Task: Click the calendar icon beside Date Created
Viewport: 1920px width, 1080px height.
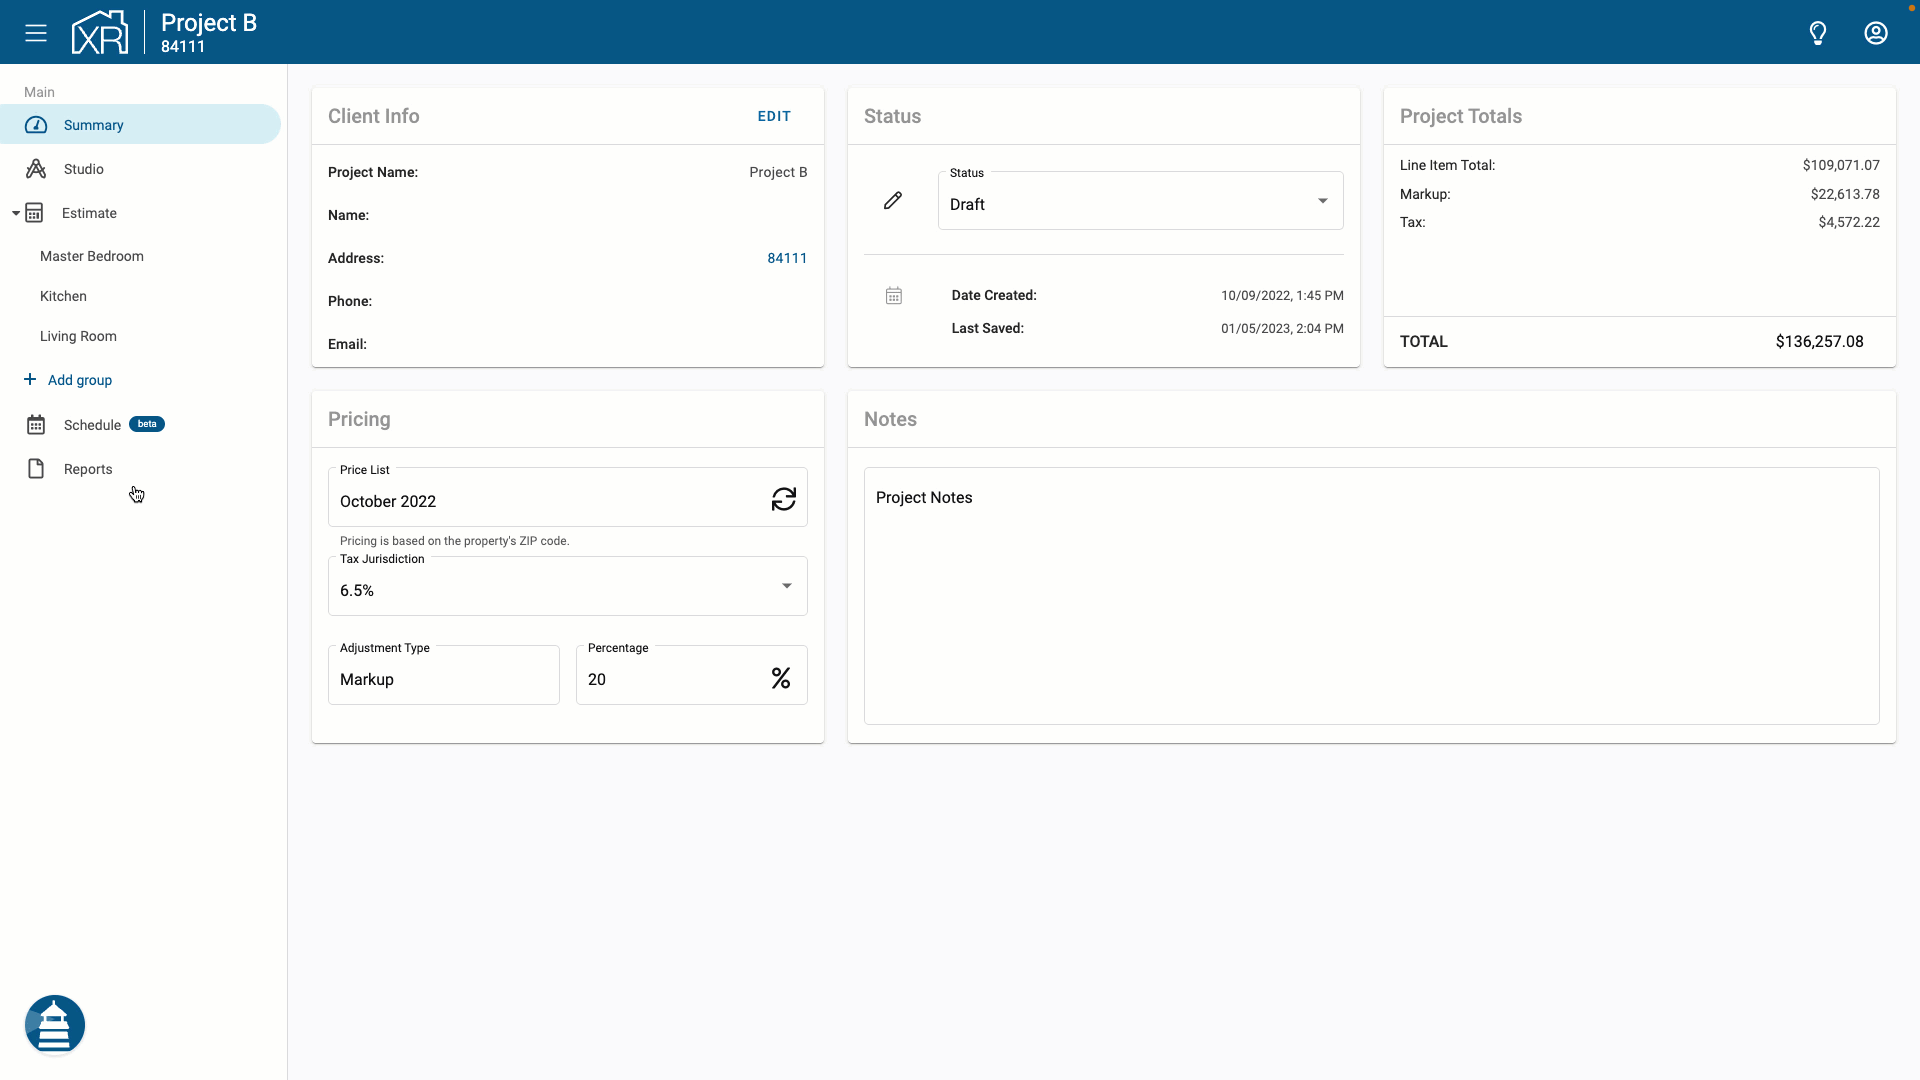Action: 893,295
